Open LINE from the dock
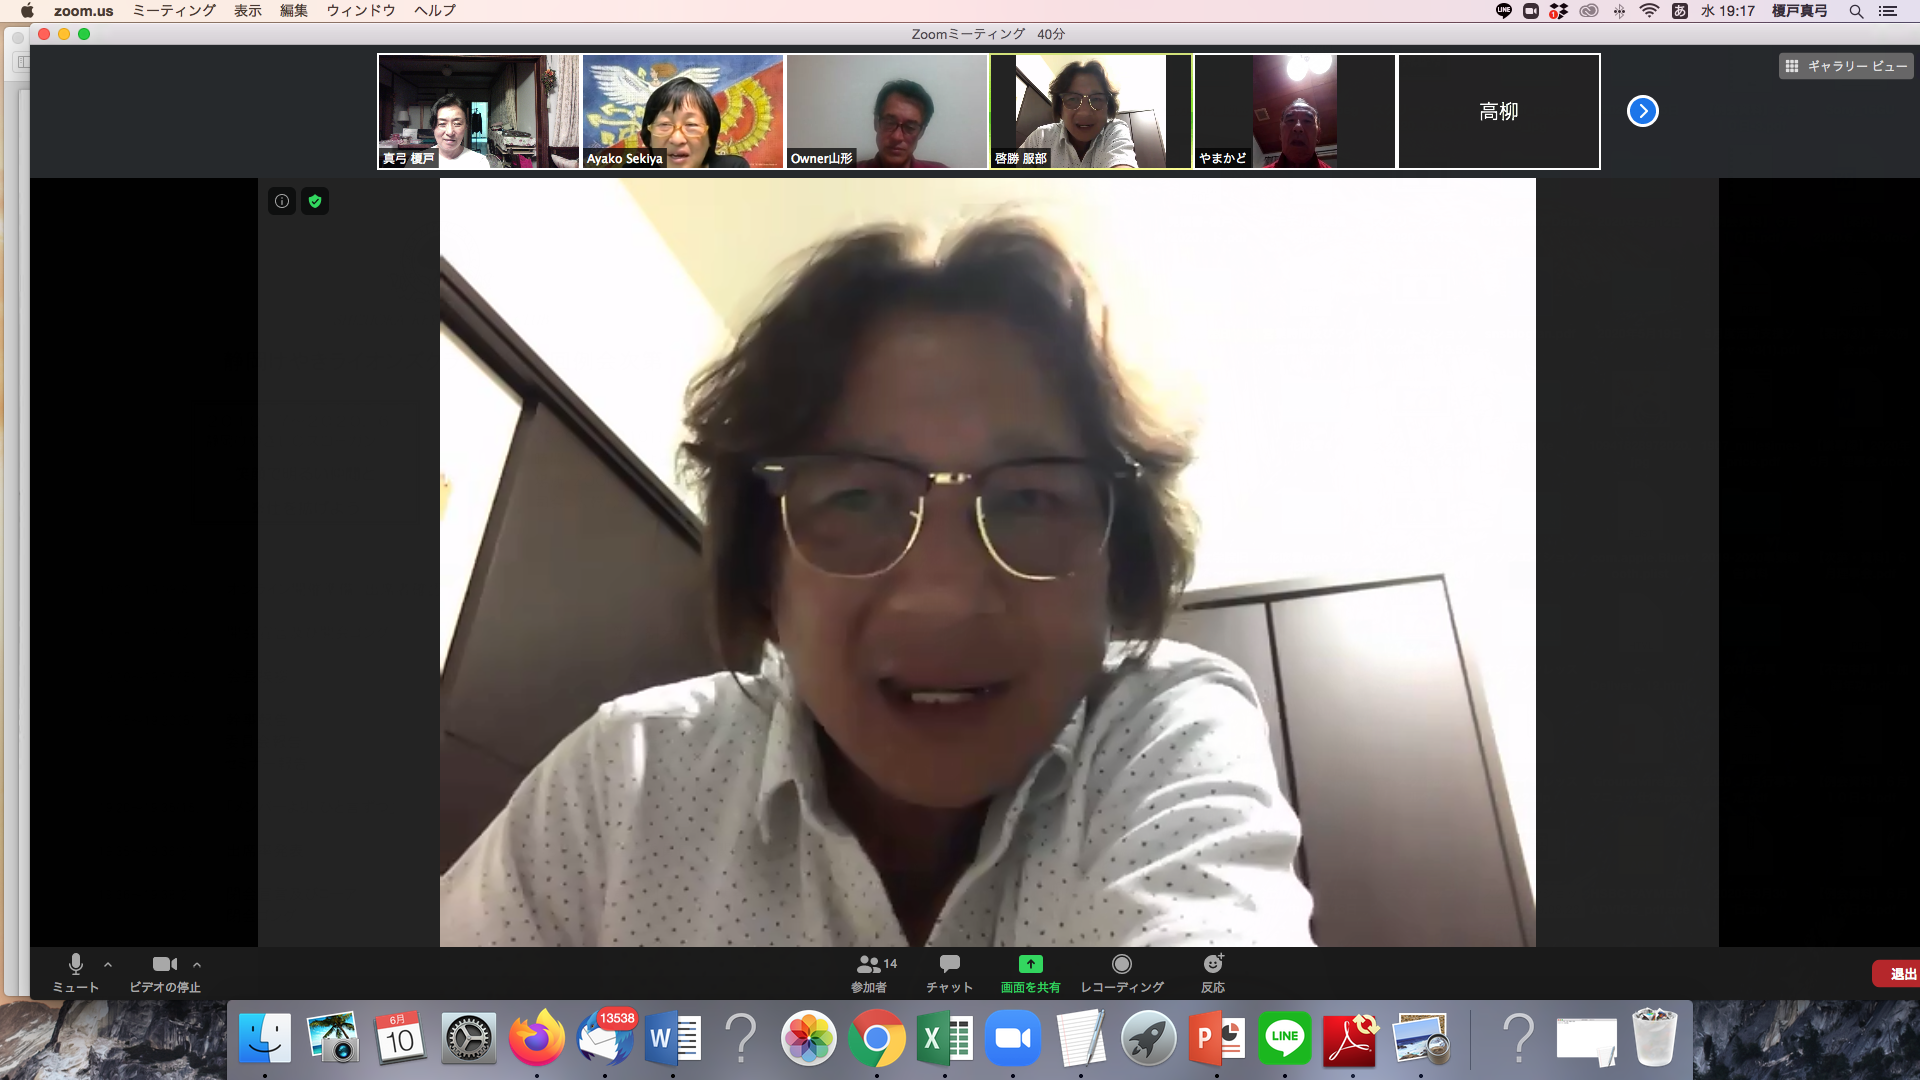This screenshot has width=1920, height=1080. tap(1284, 1039)
